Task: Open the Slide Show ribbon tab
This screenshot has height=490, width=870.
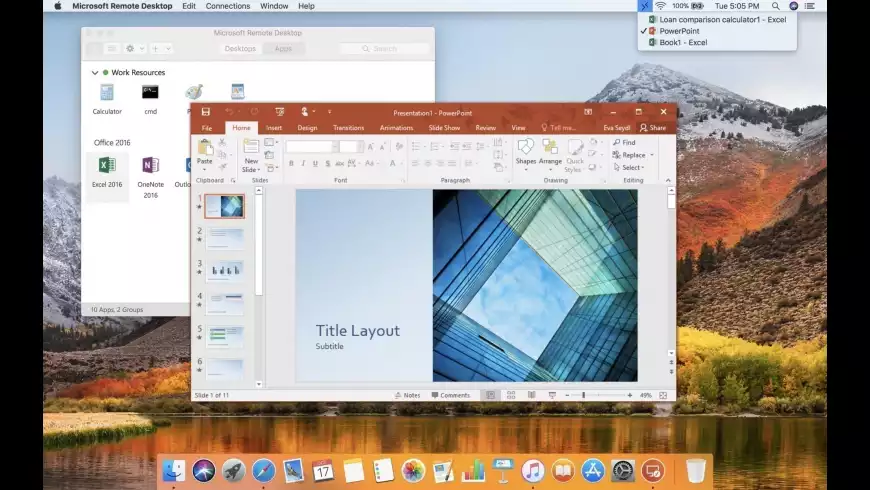Action: (444, 128)
